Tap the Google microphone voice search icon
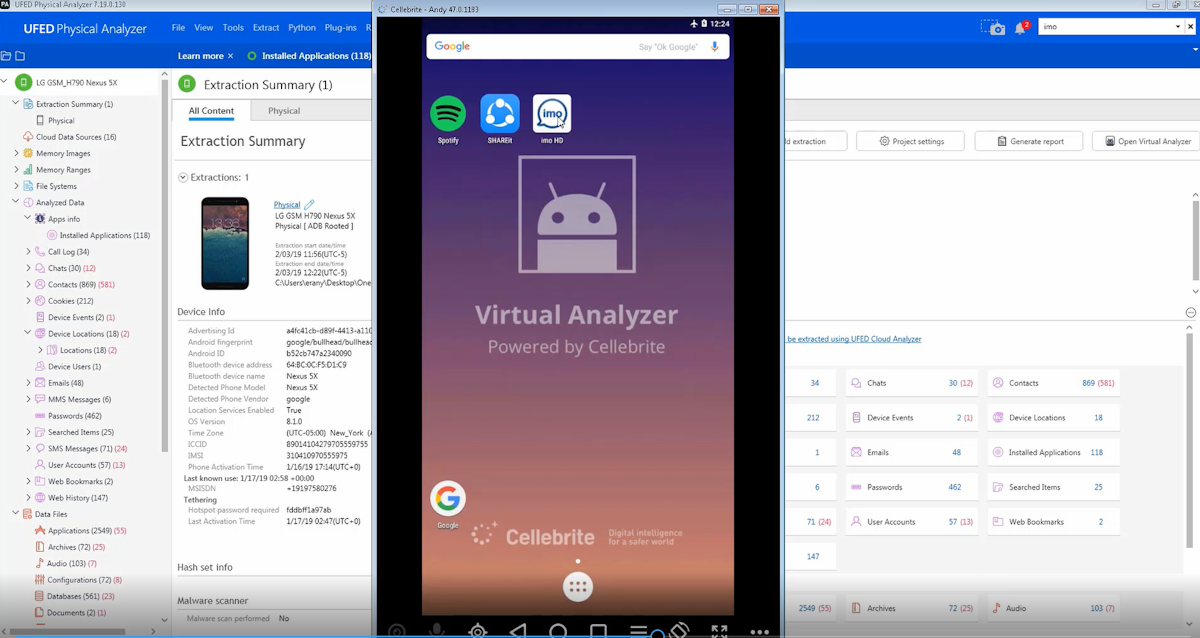This screenshot has height=638, width=1200. [x=715, y=47]
